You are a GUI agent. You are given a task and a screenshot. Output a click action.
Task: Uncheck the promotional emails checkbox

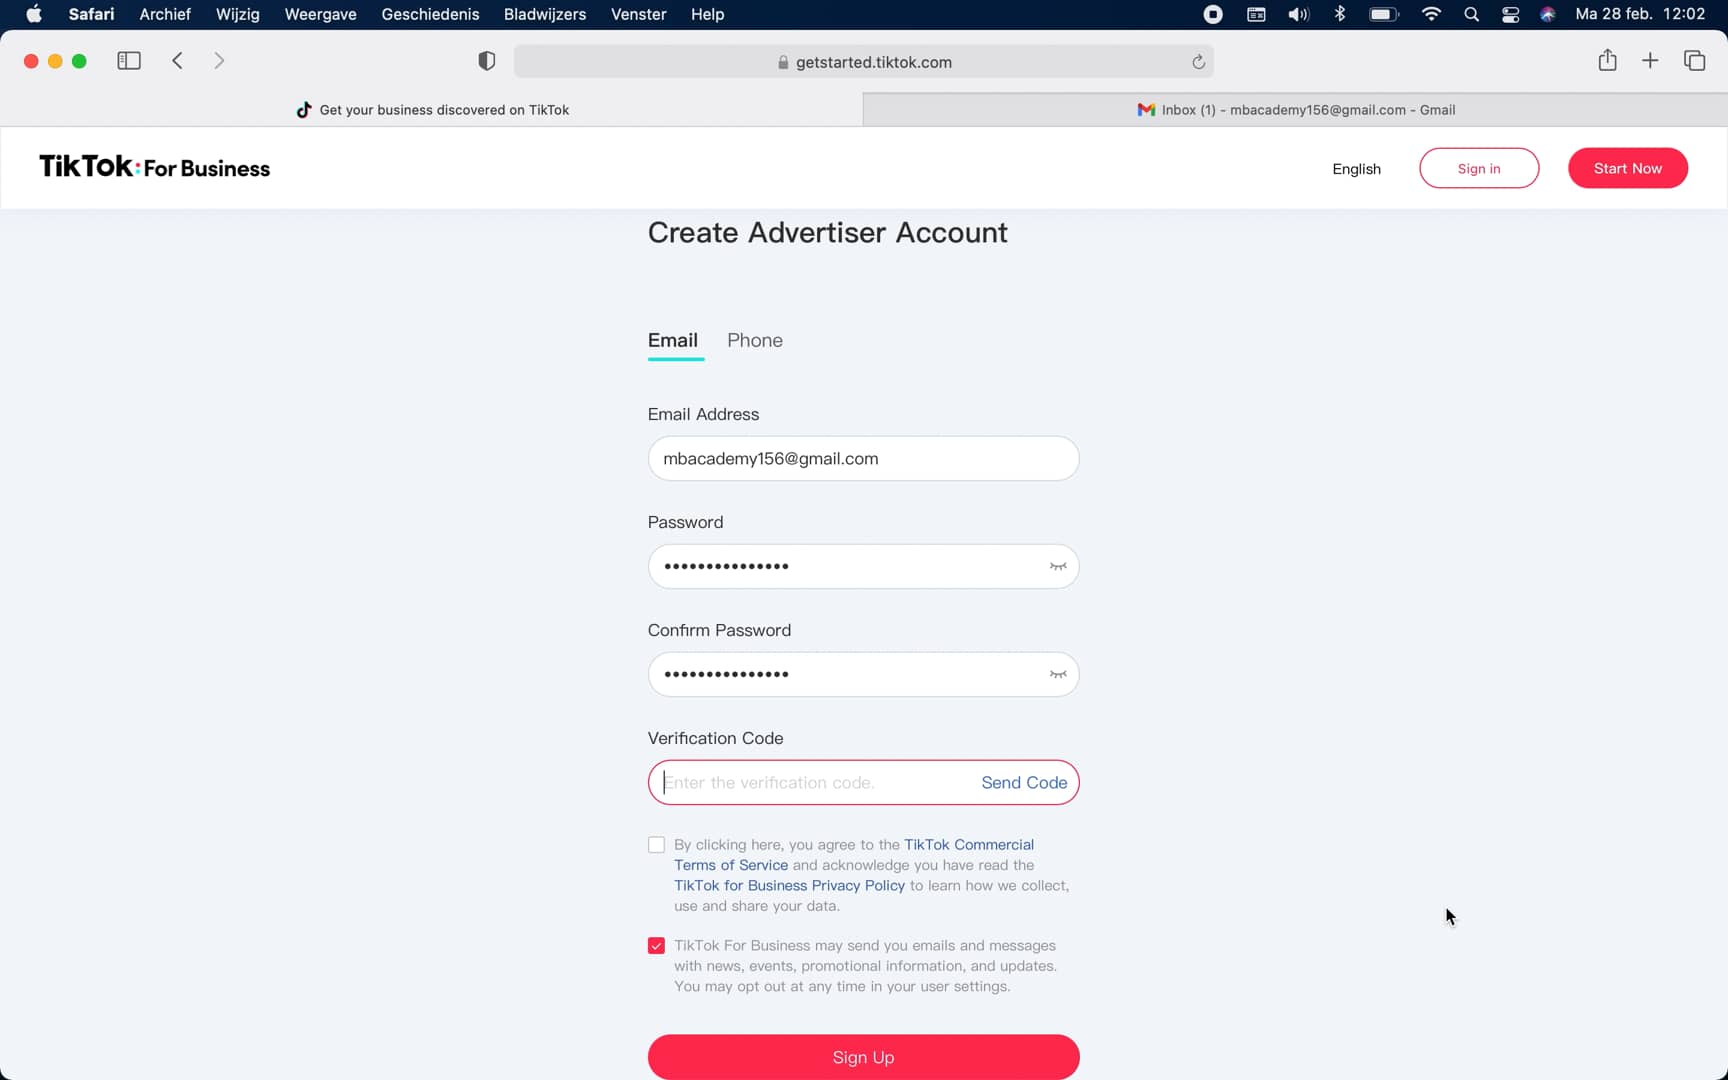pyautogui.click(x=656, y=946)
